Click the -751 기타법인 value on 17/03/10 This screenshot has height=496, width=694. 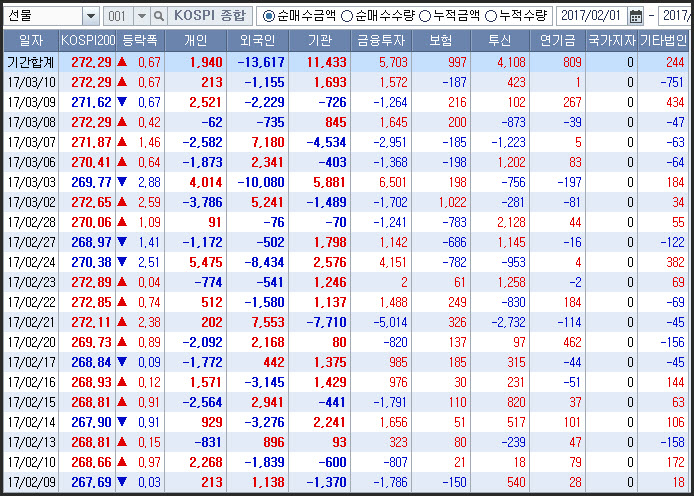point(672,82)
